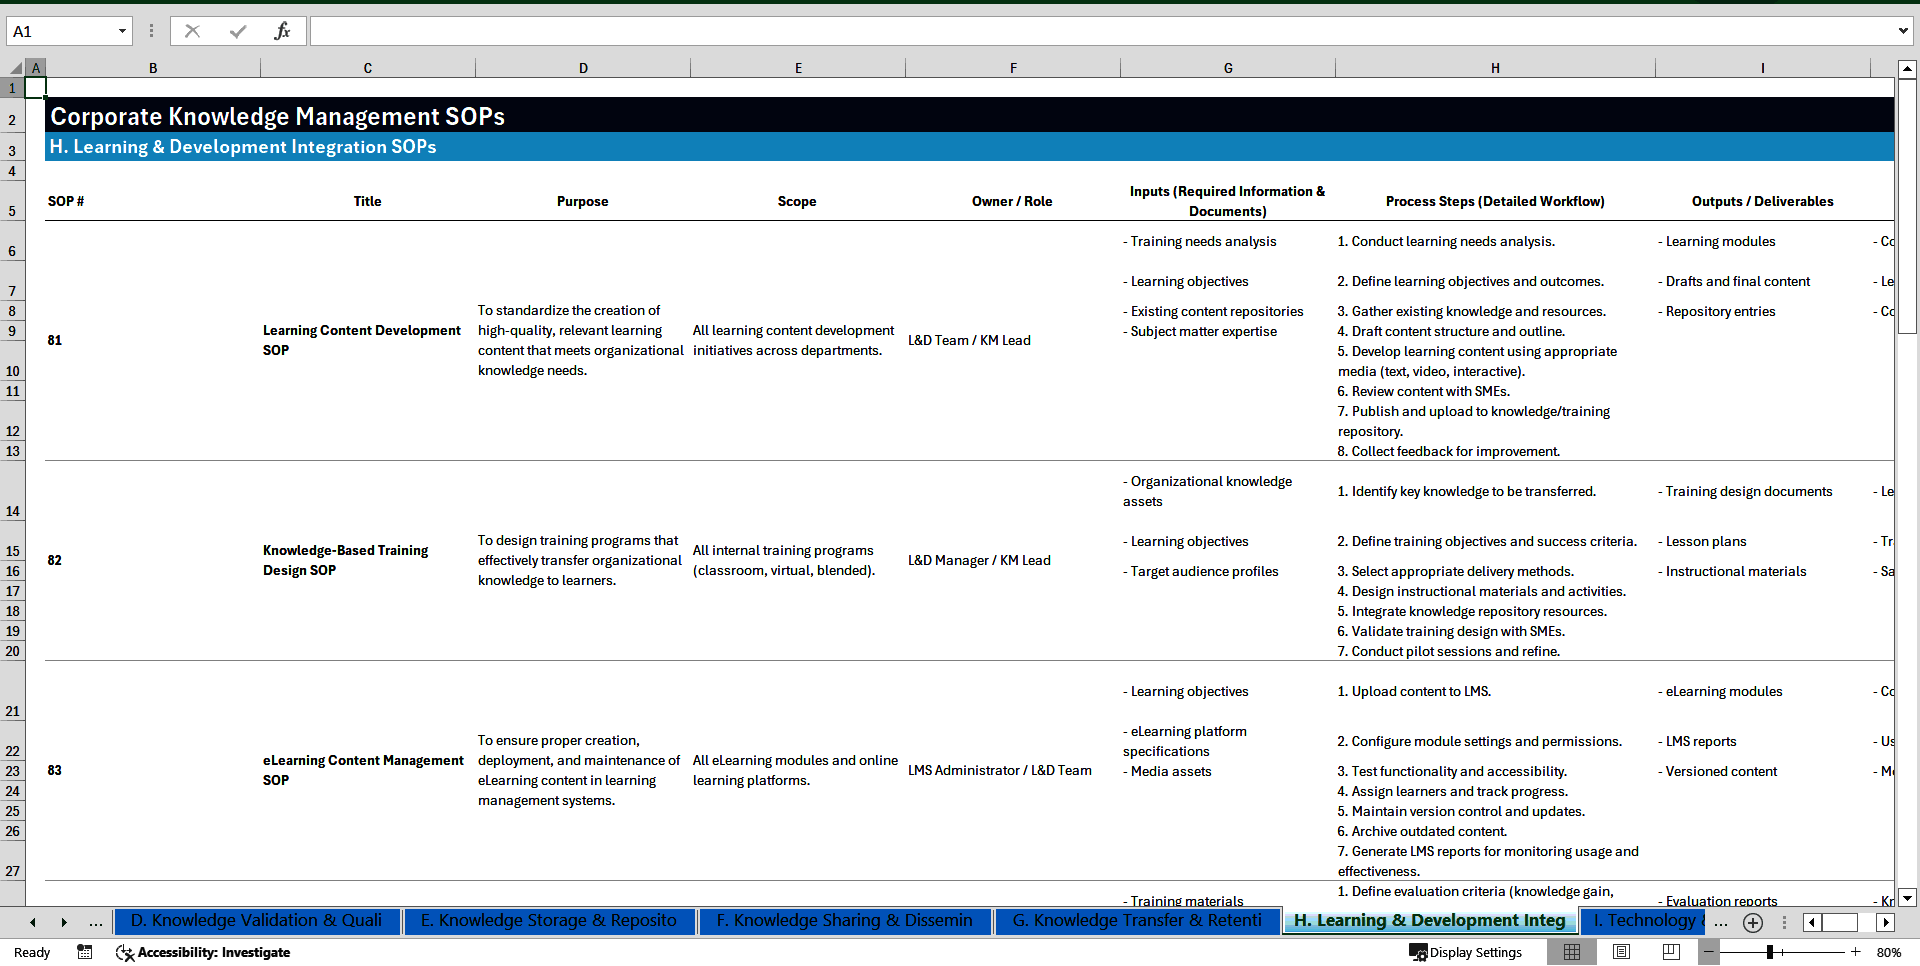Switch to the G. Knowledge Transfer & Retention tab

(x=1136, y=920)
